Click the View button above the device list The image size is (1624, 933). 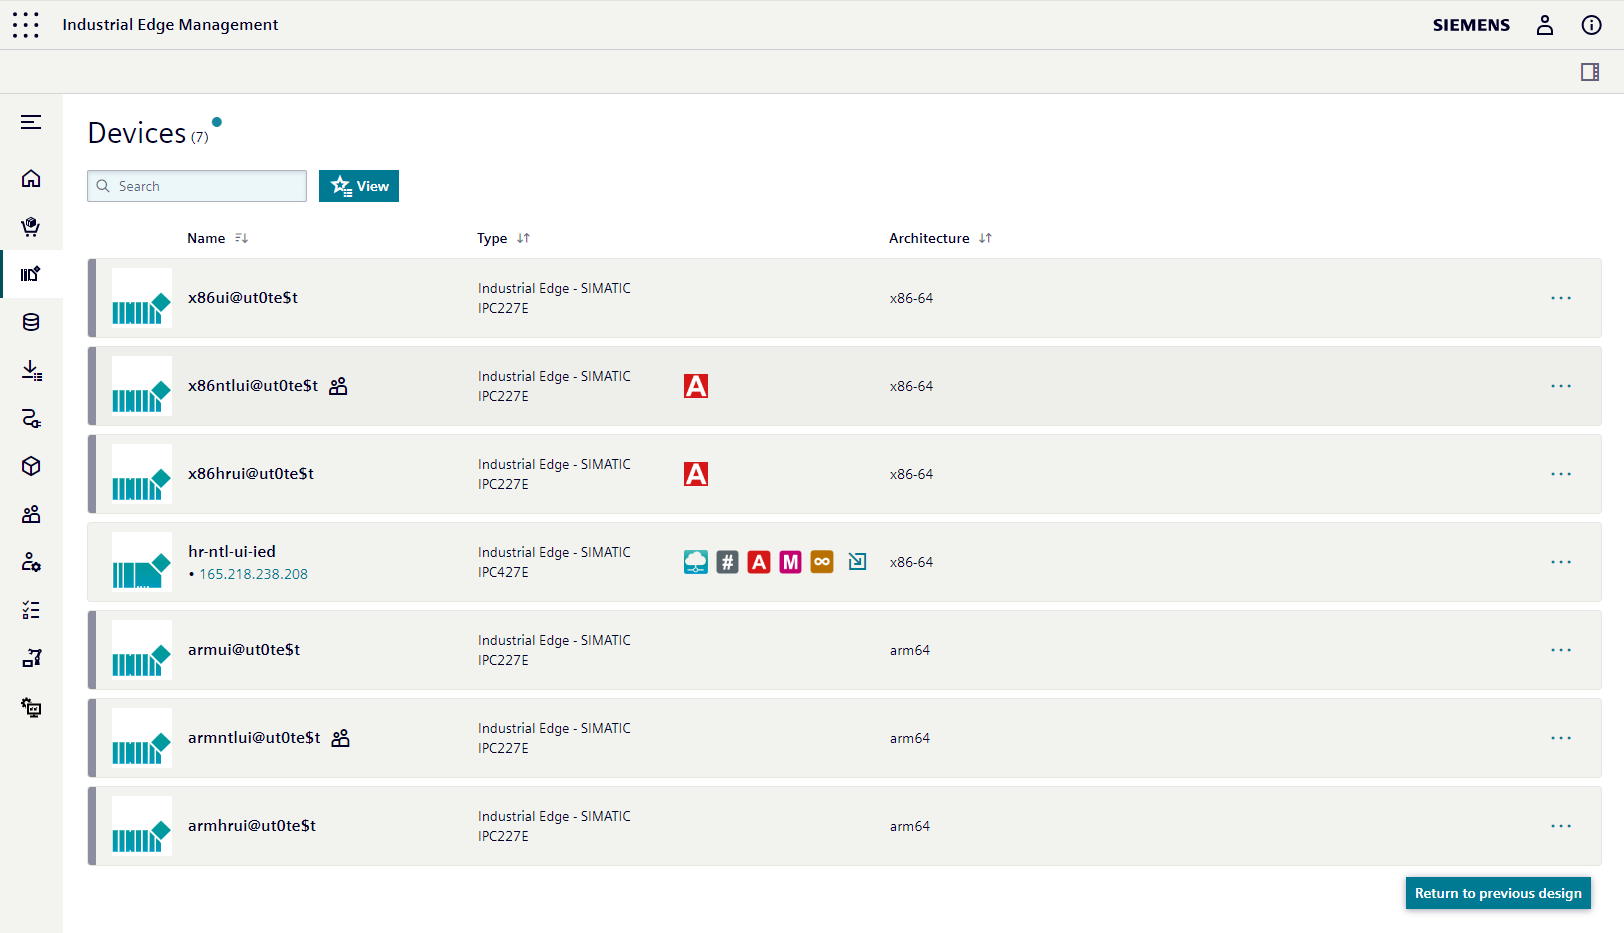coord(358,186)
